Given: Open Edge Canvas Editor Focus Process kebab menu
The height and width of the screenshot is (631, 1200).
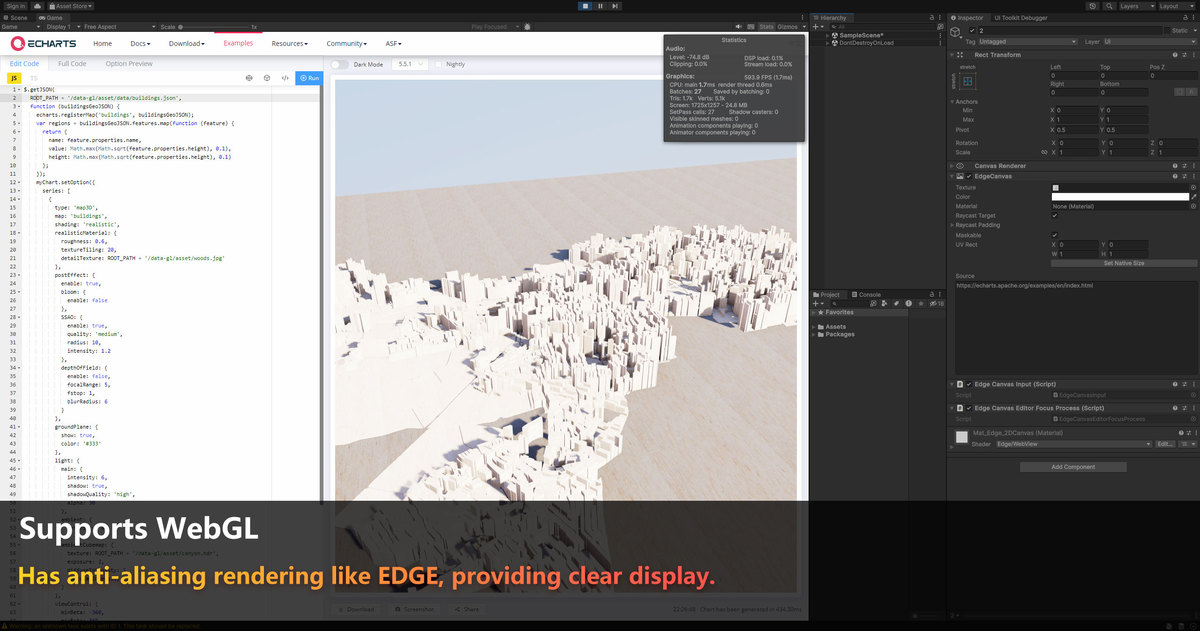Looking at the screenshot, I should click(x=1192, y=408).
